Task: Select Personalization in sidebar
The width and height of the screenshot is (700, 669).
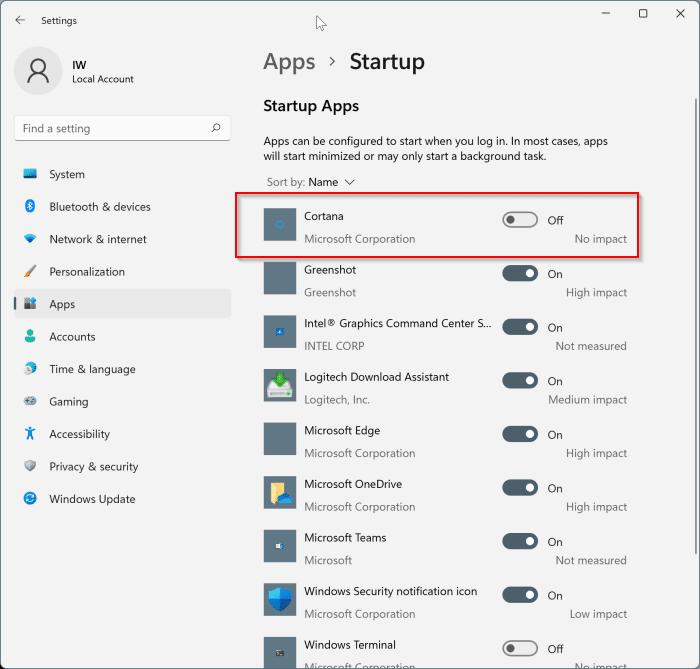Action: (x=123, y=271)
